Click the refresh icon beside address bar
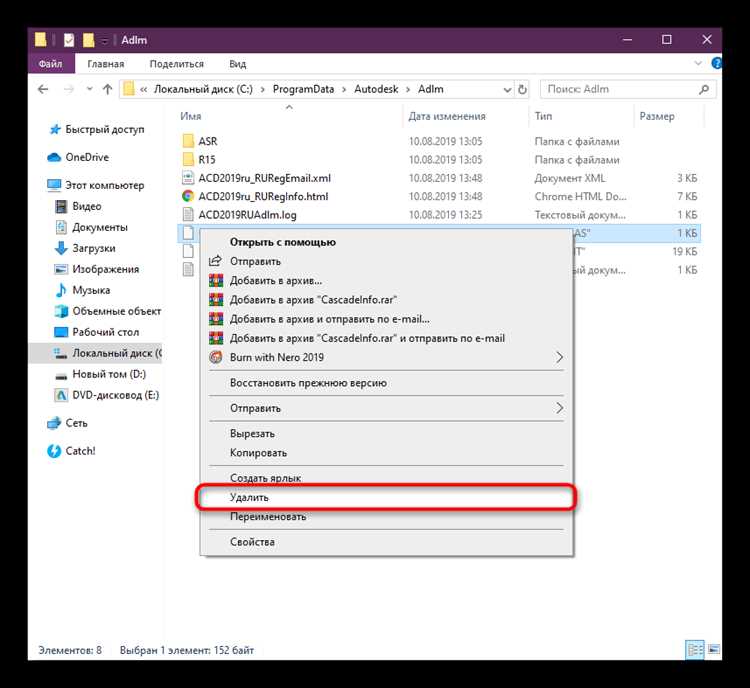The width and height of the screenshot is (750, 688). 522,89
